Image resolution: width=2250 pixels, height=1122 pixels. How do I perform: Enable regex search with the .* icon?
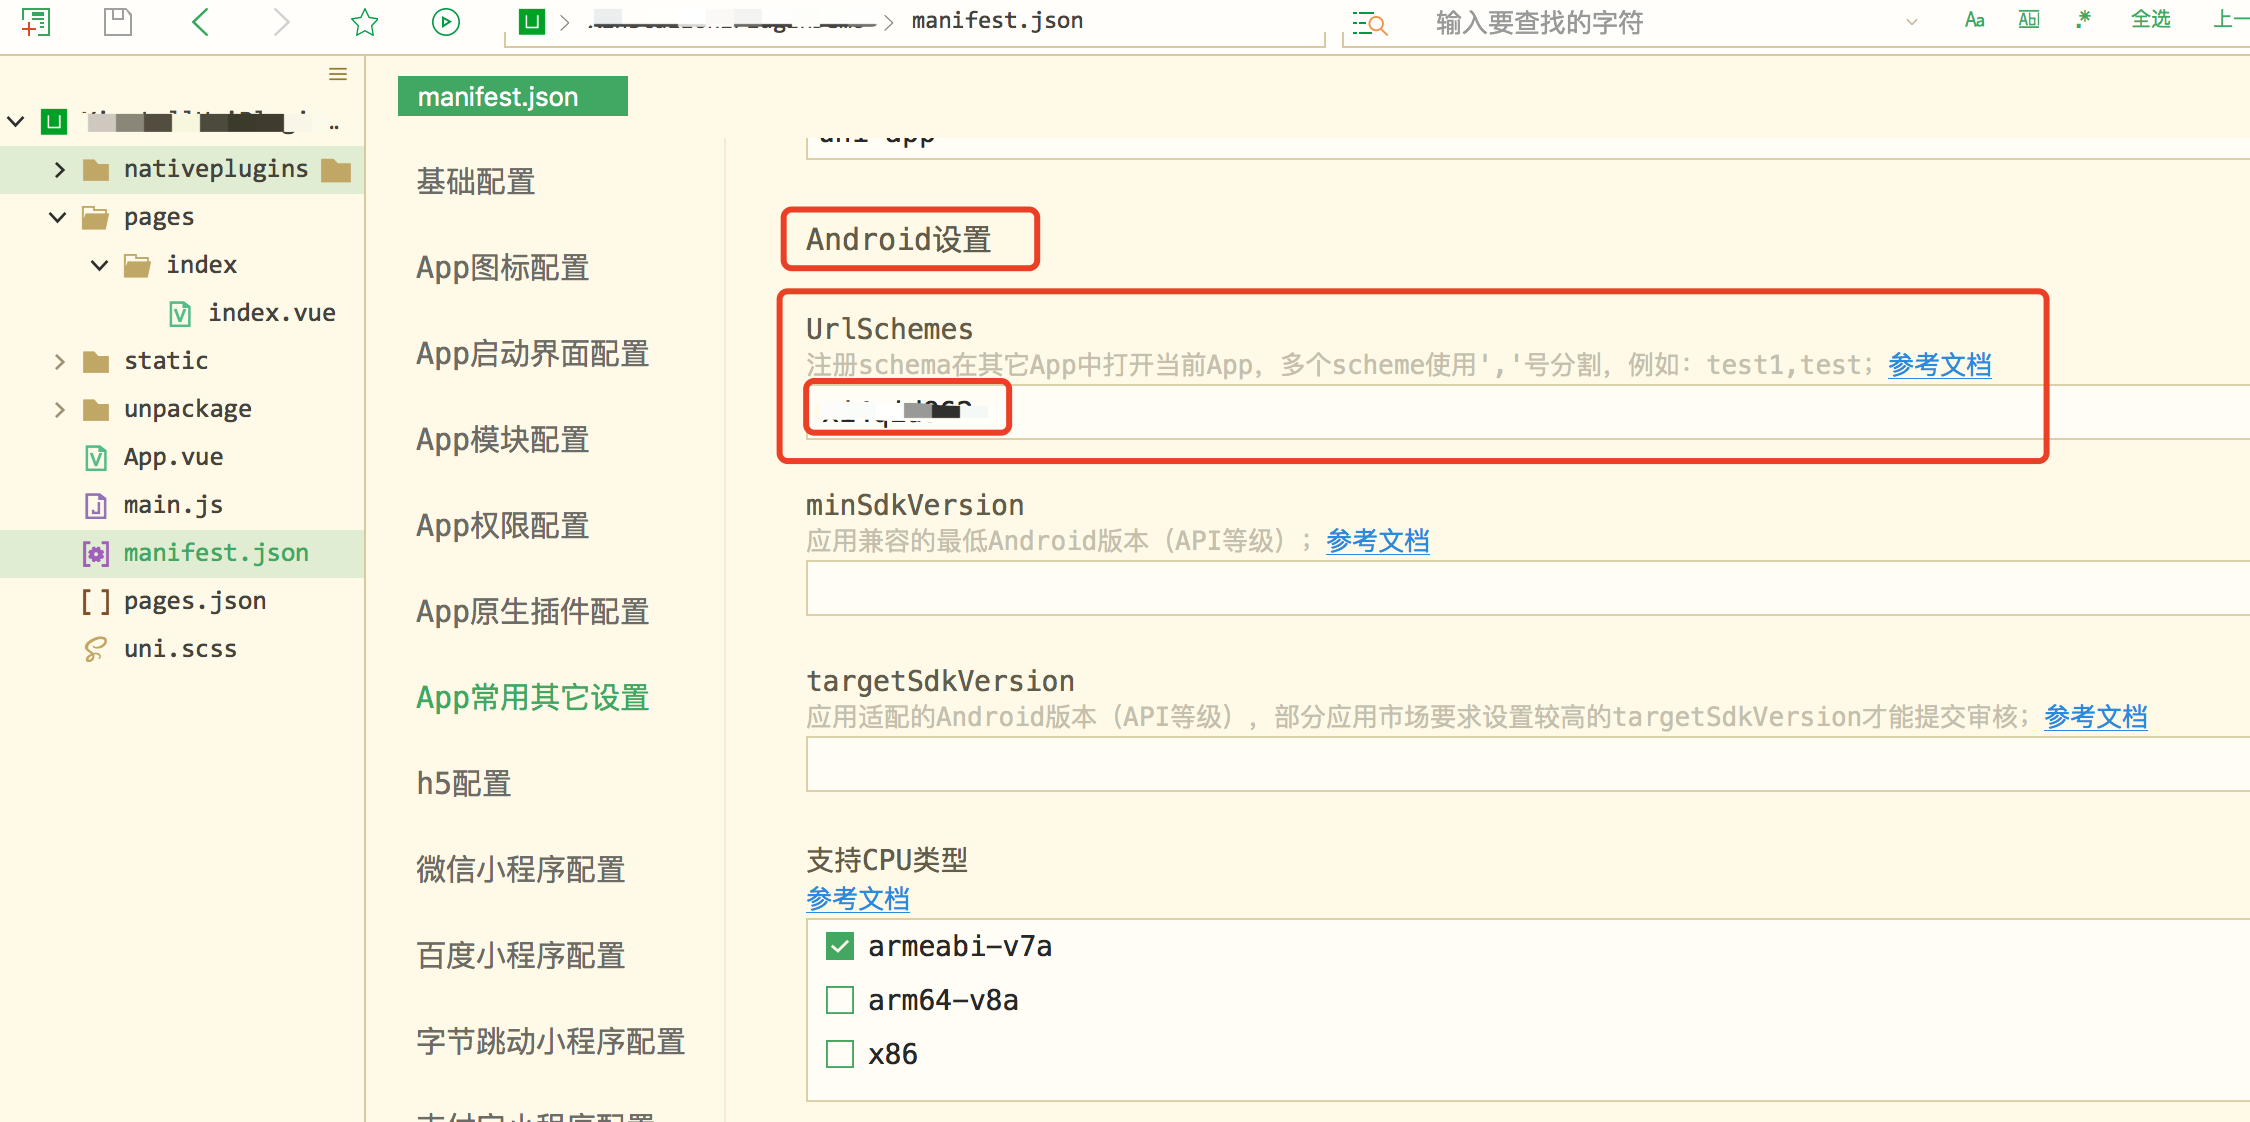point(2083,20)
